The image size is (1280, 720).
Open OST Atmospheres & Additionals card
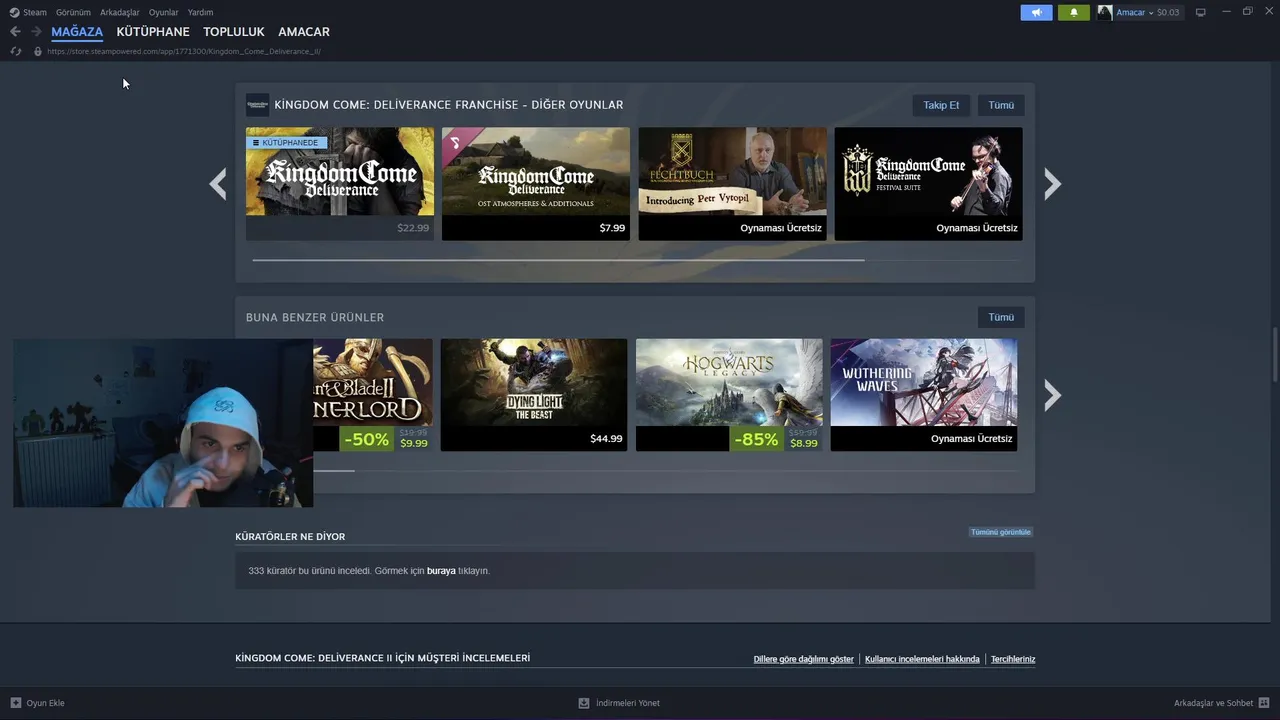pyautogui.click(x=536, y=183)
